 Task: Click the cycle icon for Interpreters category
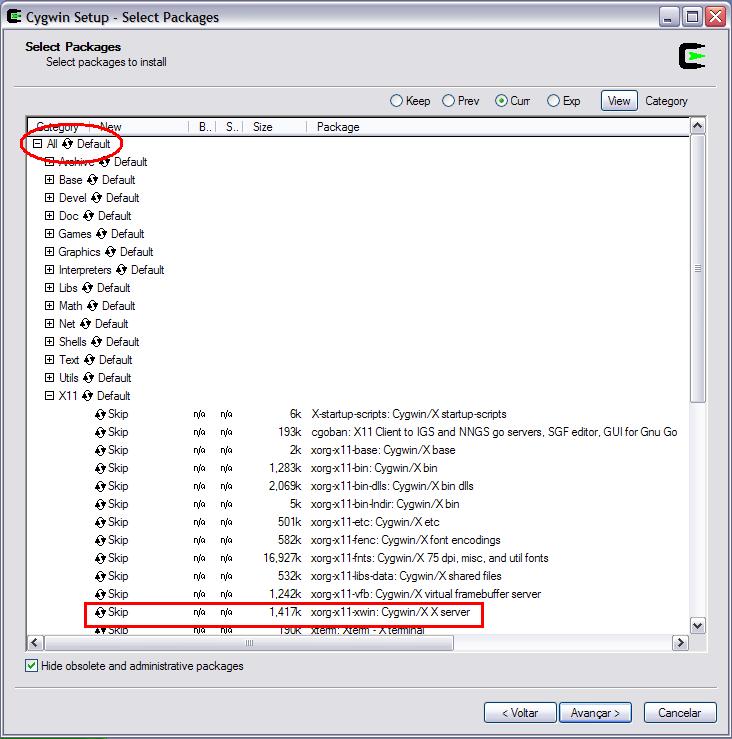tap(121, 270)
